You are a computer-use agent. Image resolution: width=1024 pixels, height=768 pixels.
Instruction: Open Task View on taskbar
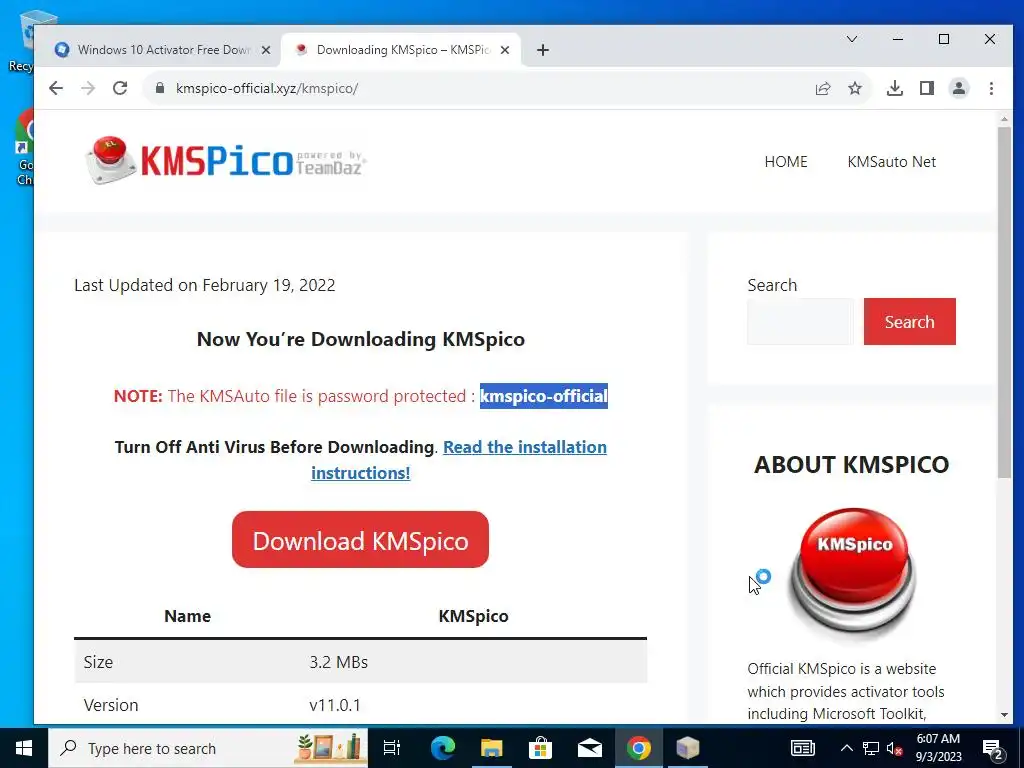tap(392, 748)
